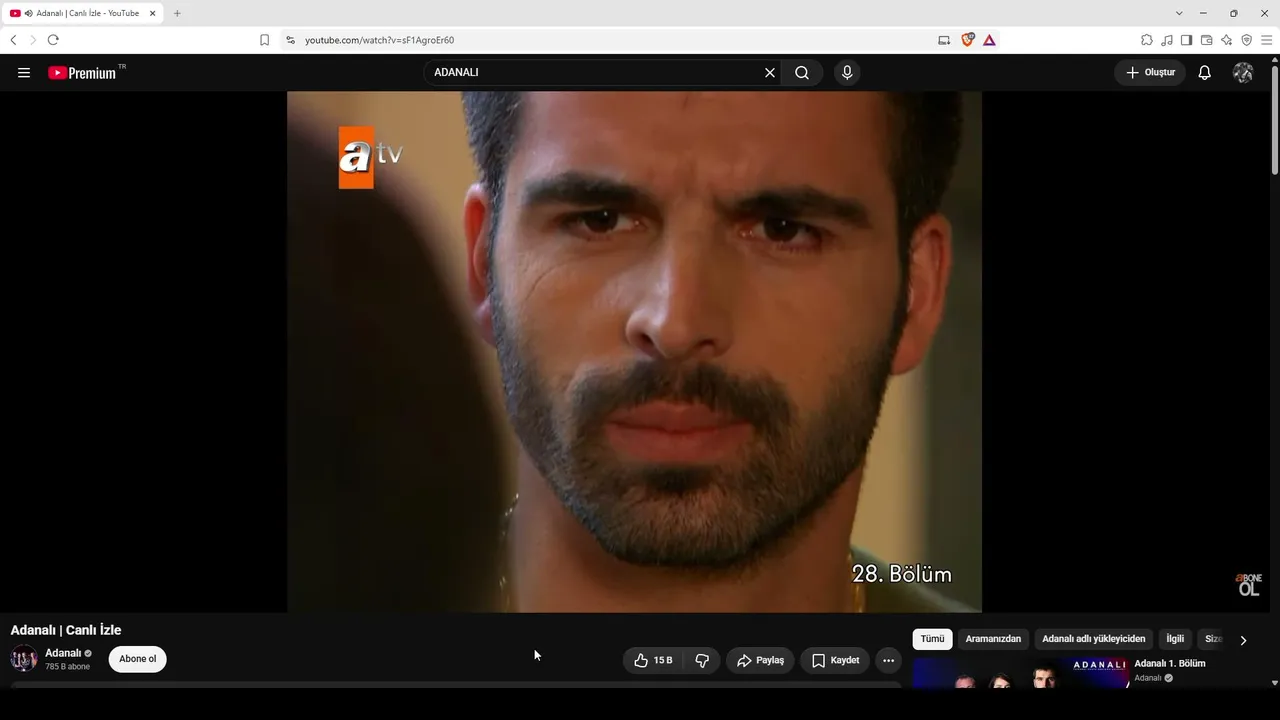This screenshot has height=720, width=1280.
Task: Open the VPN shield icon
Action: (x=1246, y=40)
